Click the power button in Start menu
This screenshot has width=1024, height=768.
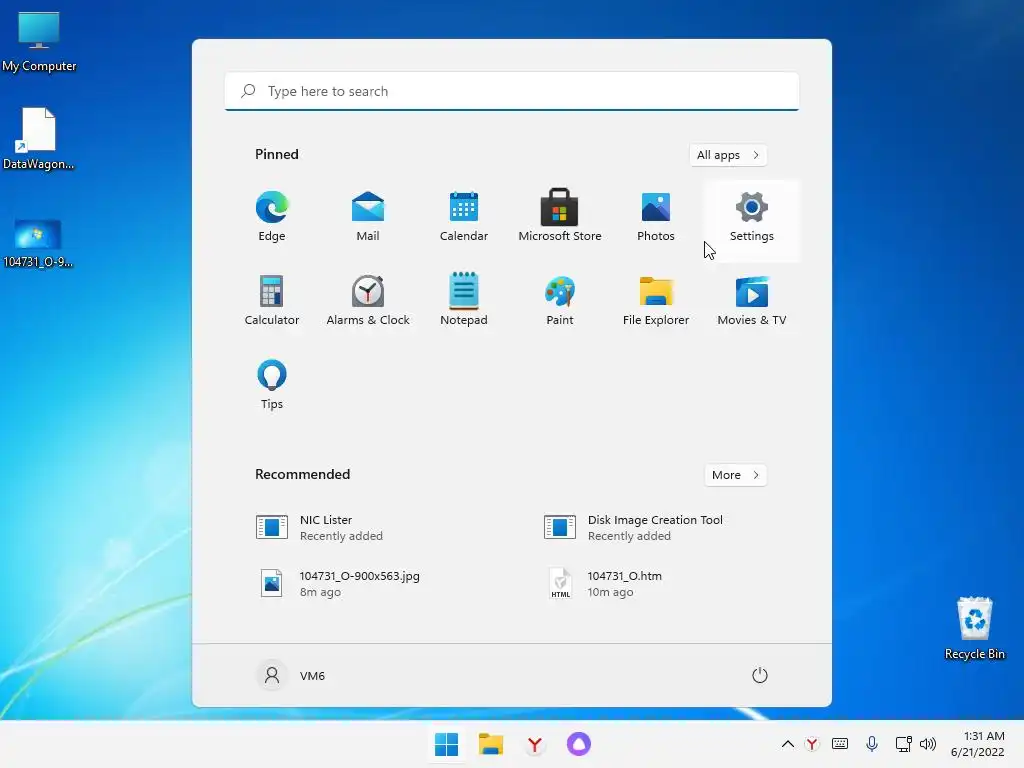(760, 675)
